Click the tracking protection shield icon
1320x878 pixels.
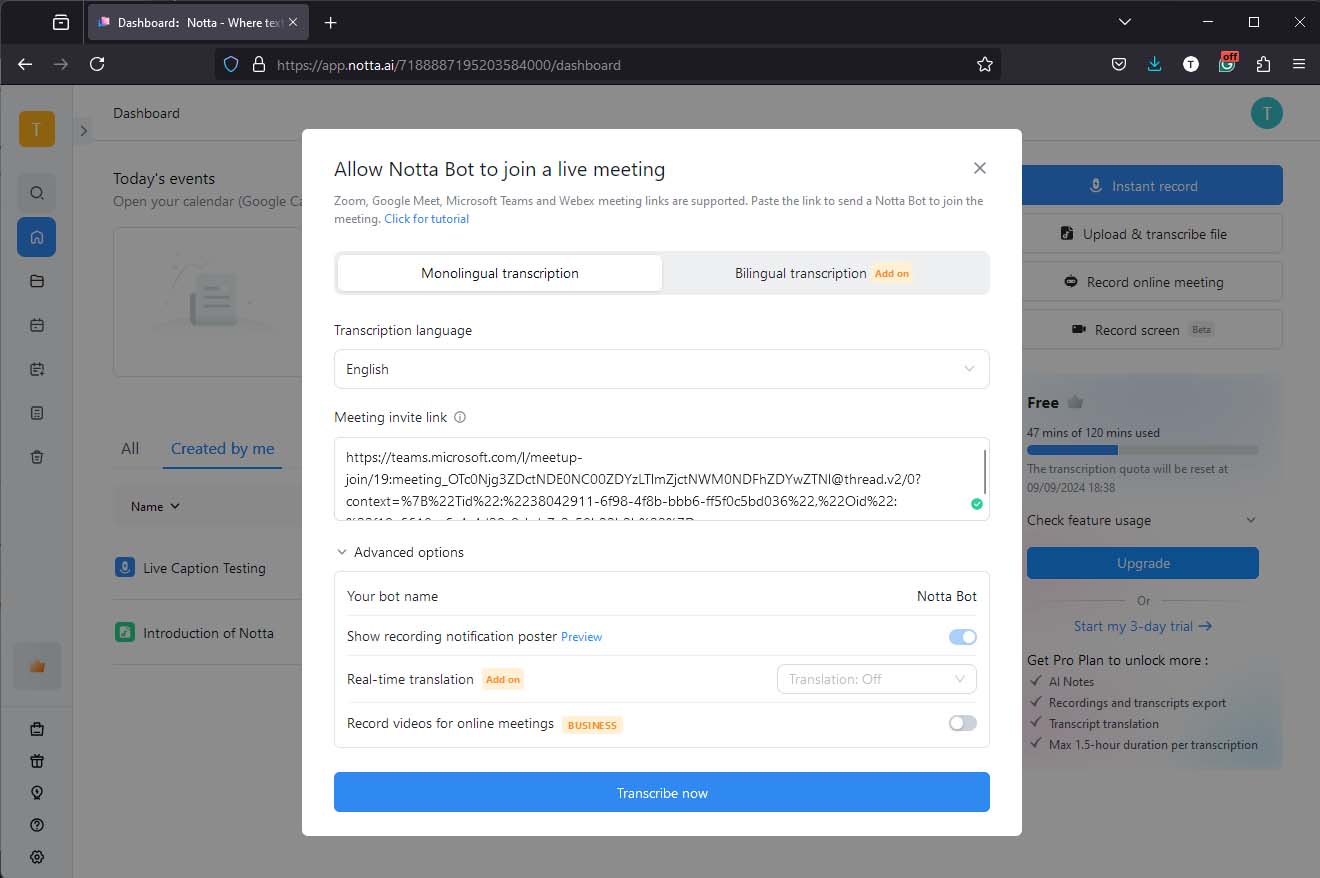pos(231,64)
